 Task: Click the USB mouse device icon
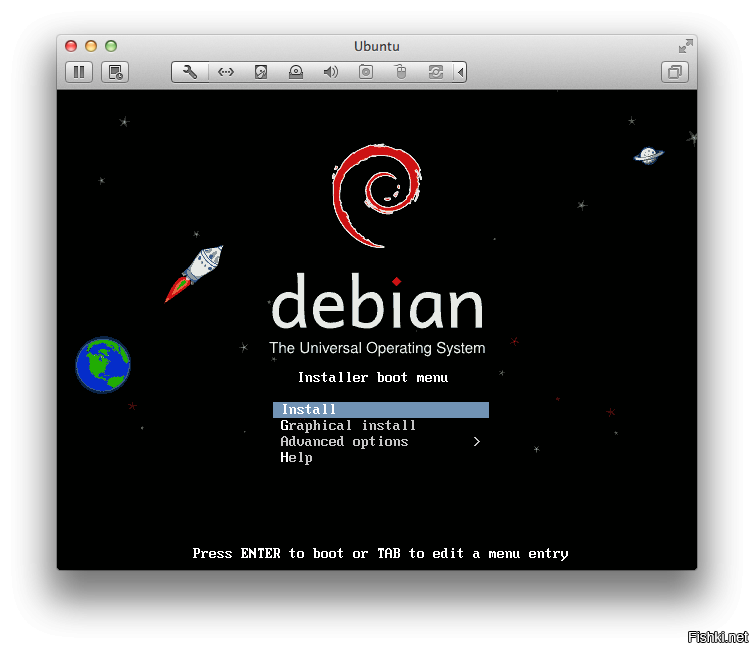(x=401, y=72)
